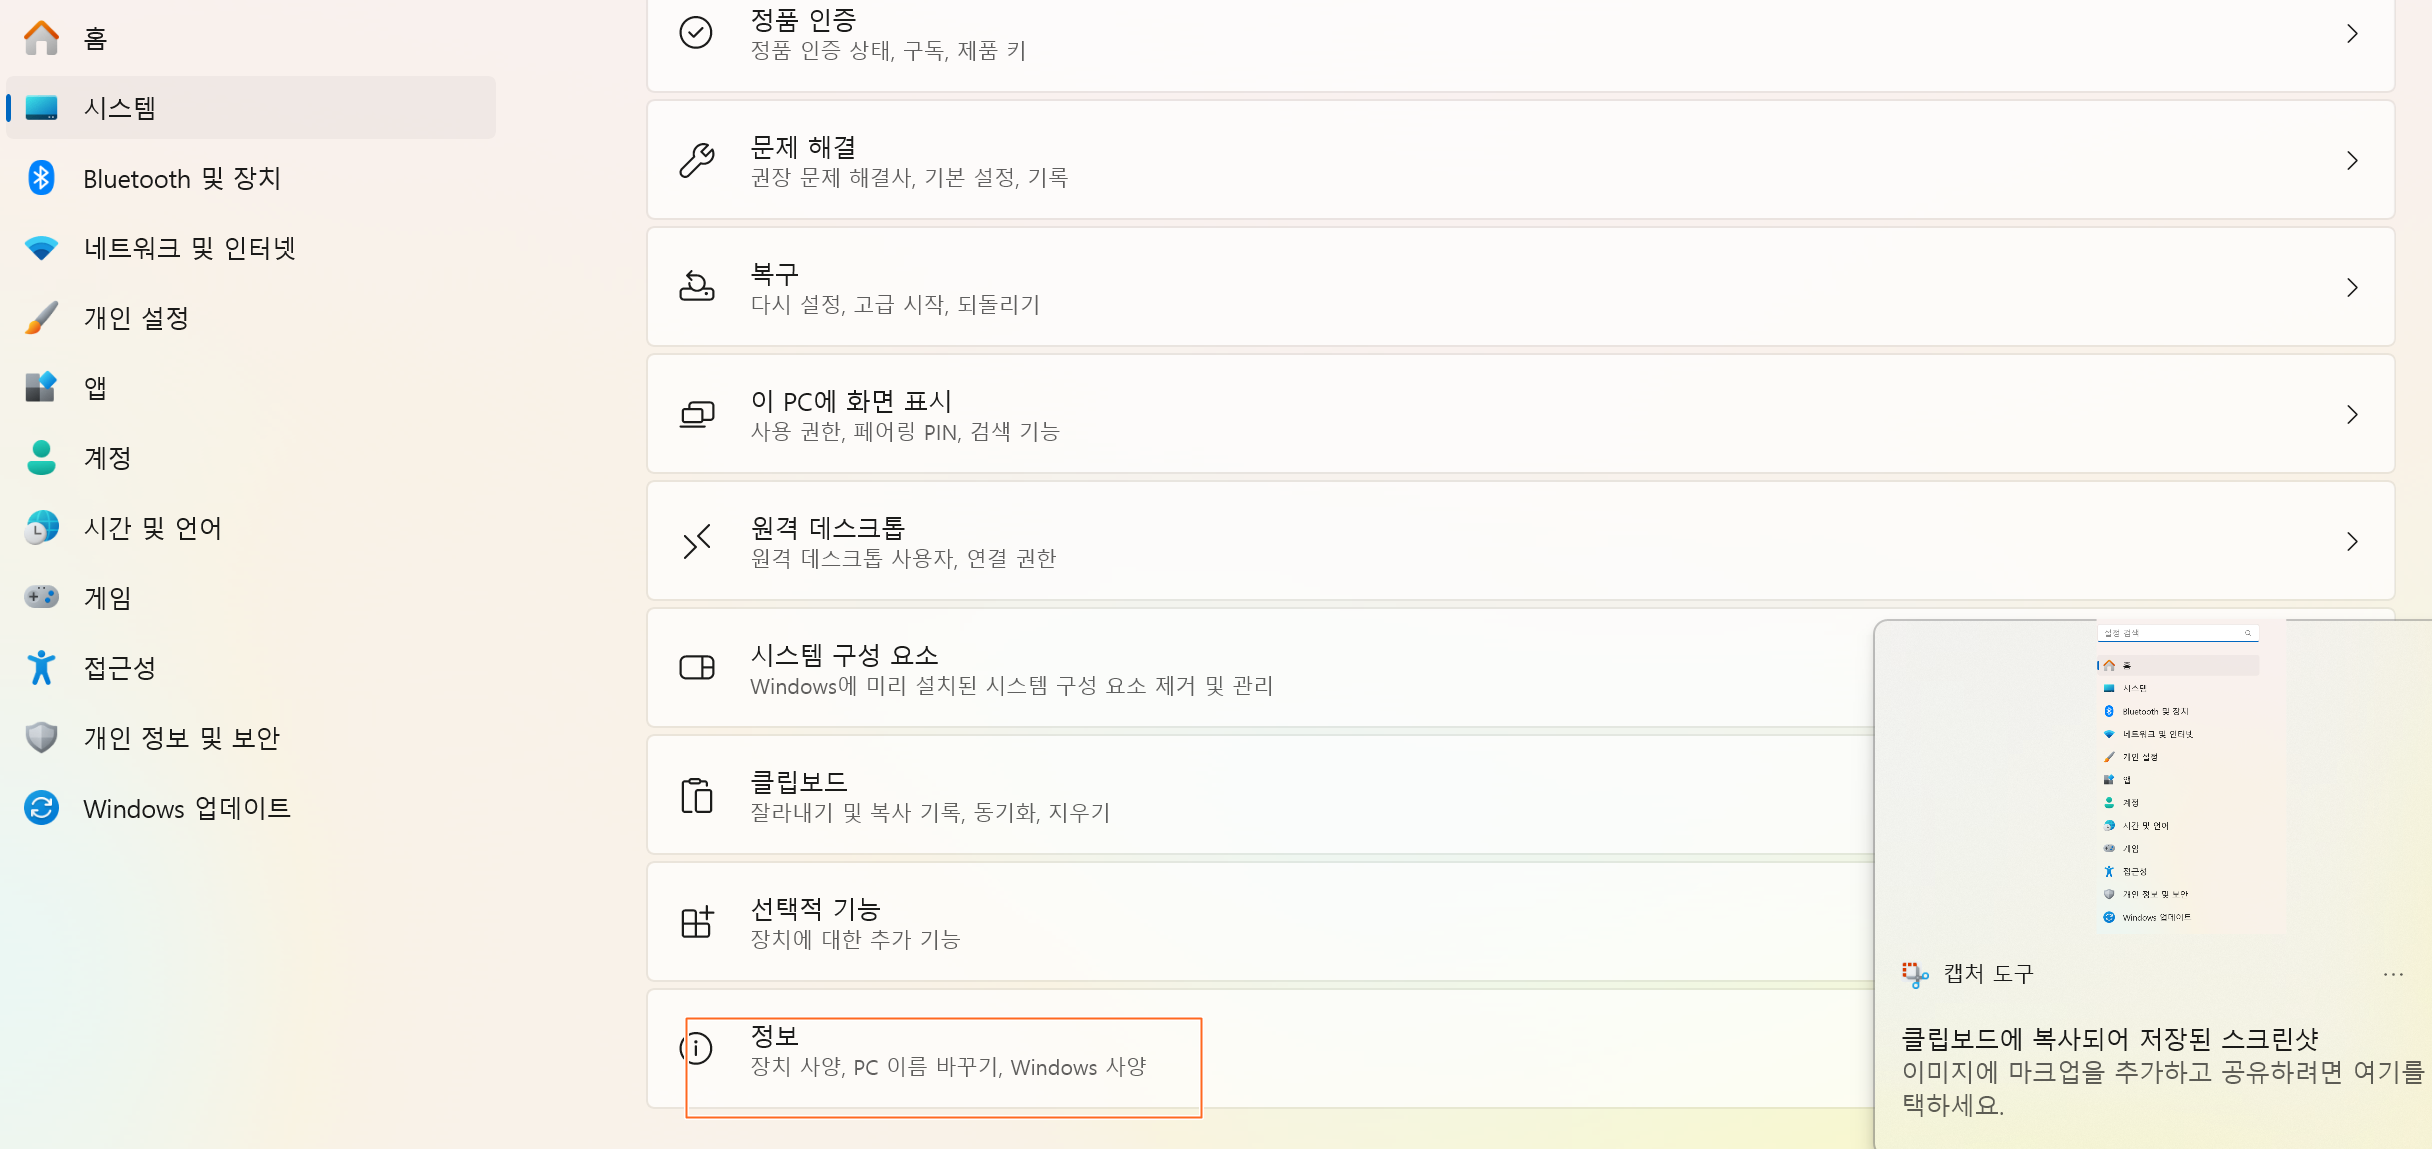Select the 접근성 accessibility icon

(41, 667)
